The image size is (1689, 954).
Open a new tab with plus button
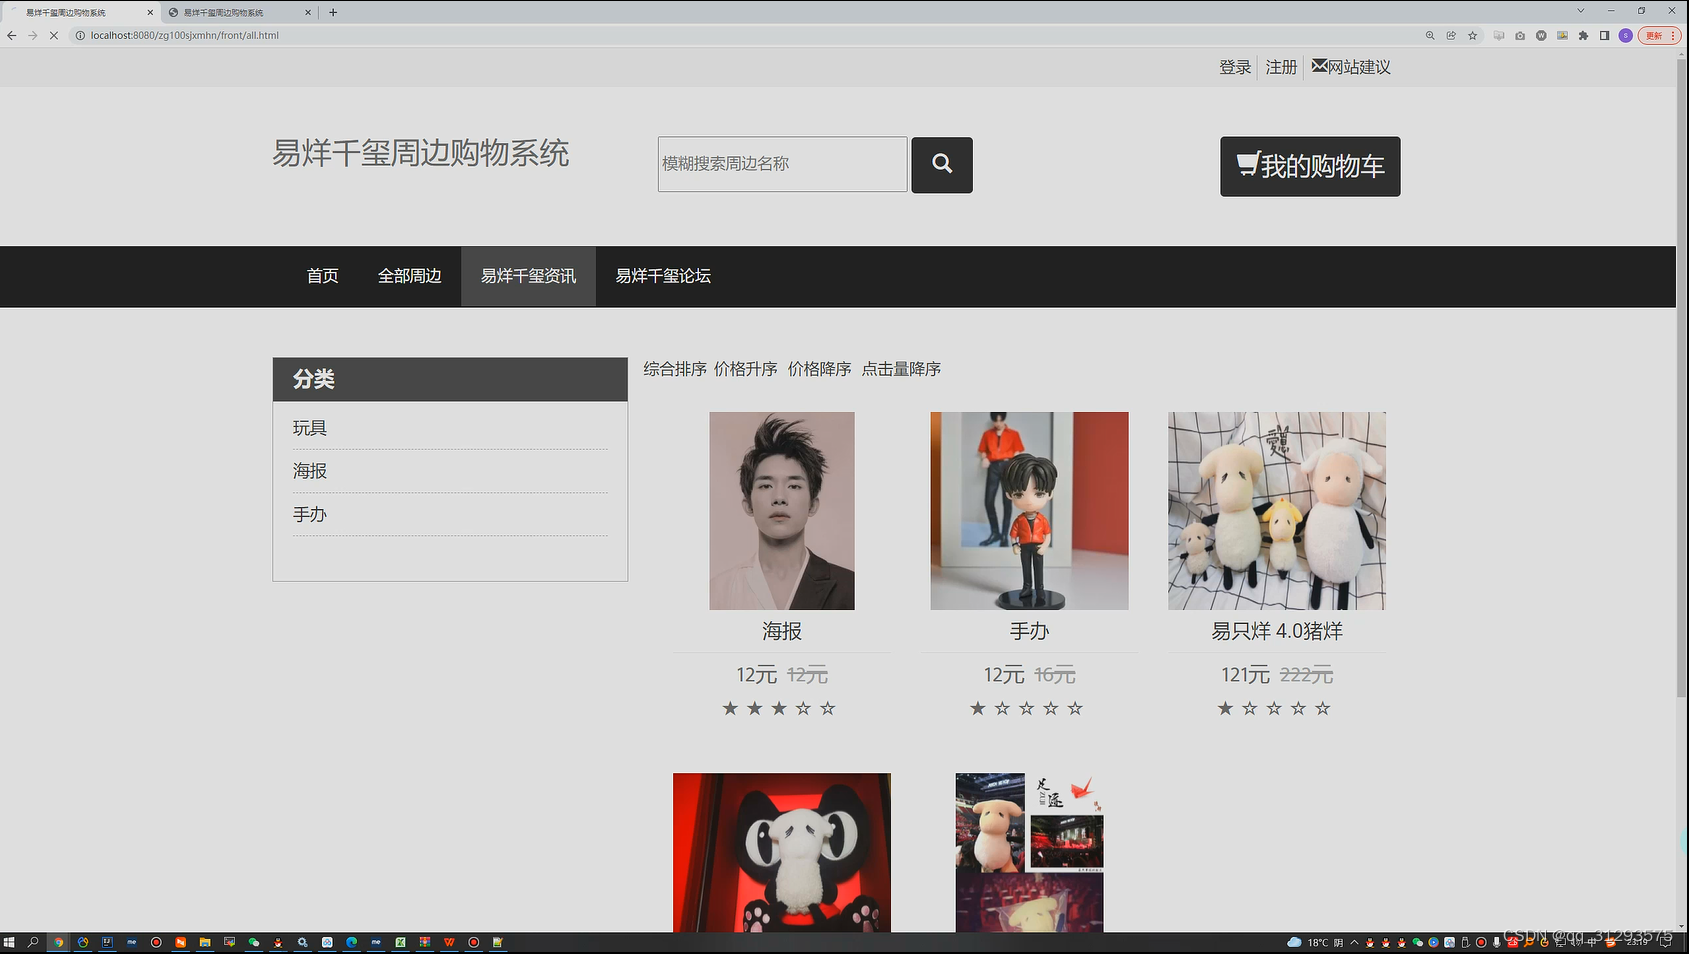[x=333, y=12]
